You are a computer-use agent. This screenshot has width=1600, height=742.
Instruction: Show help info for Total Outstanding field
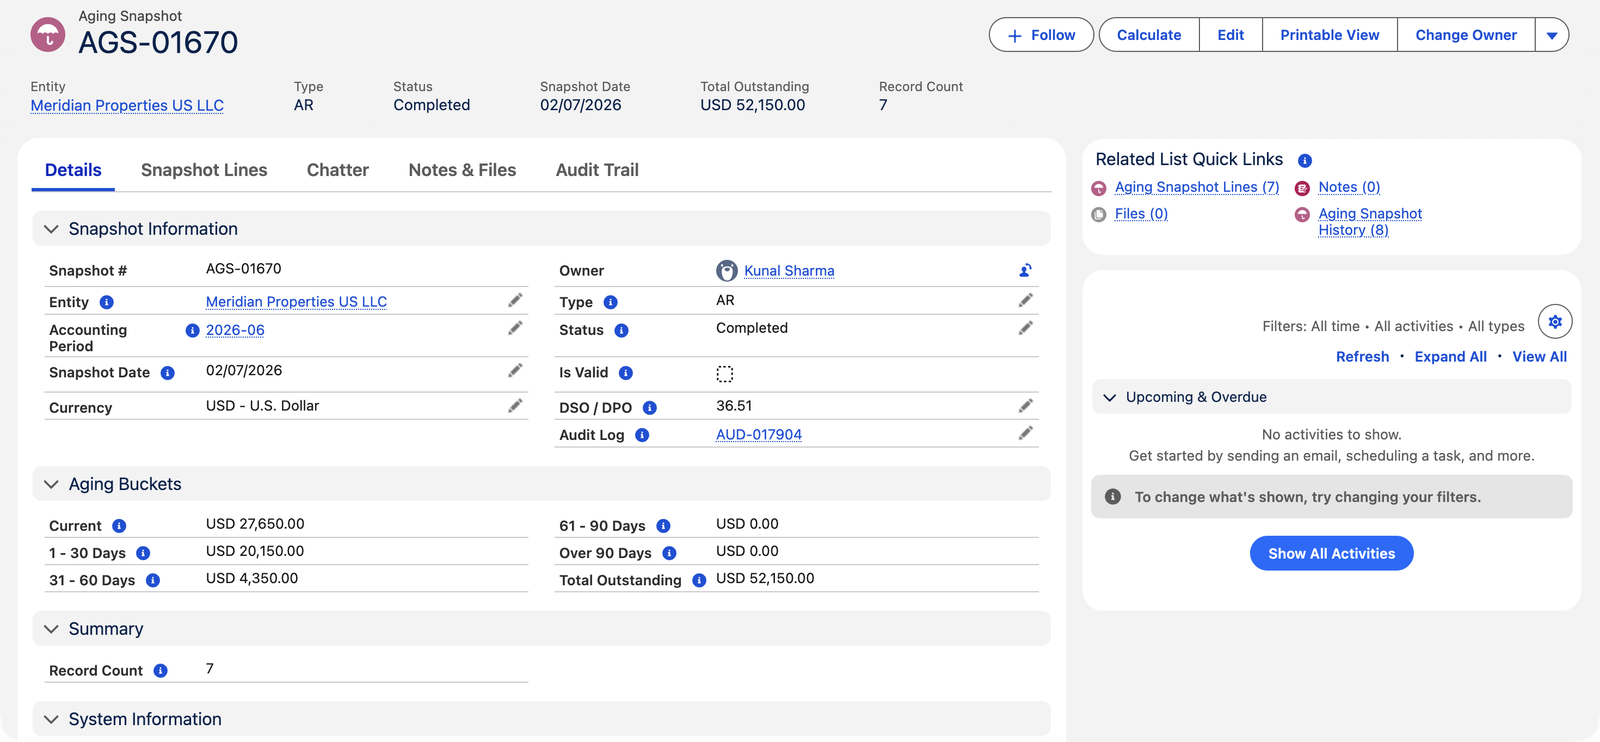[x=699, y=580]
